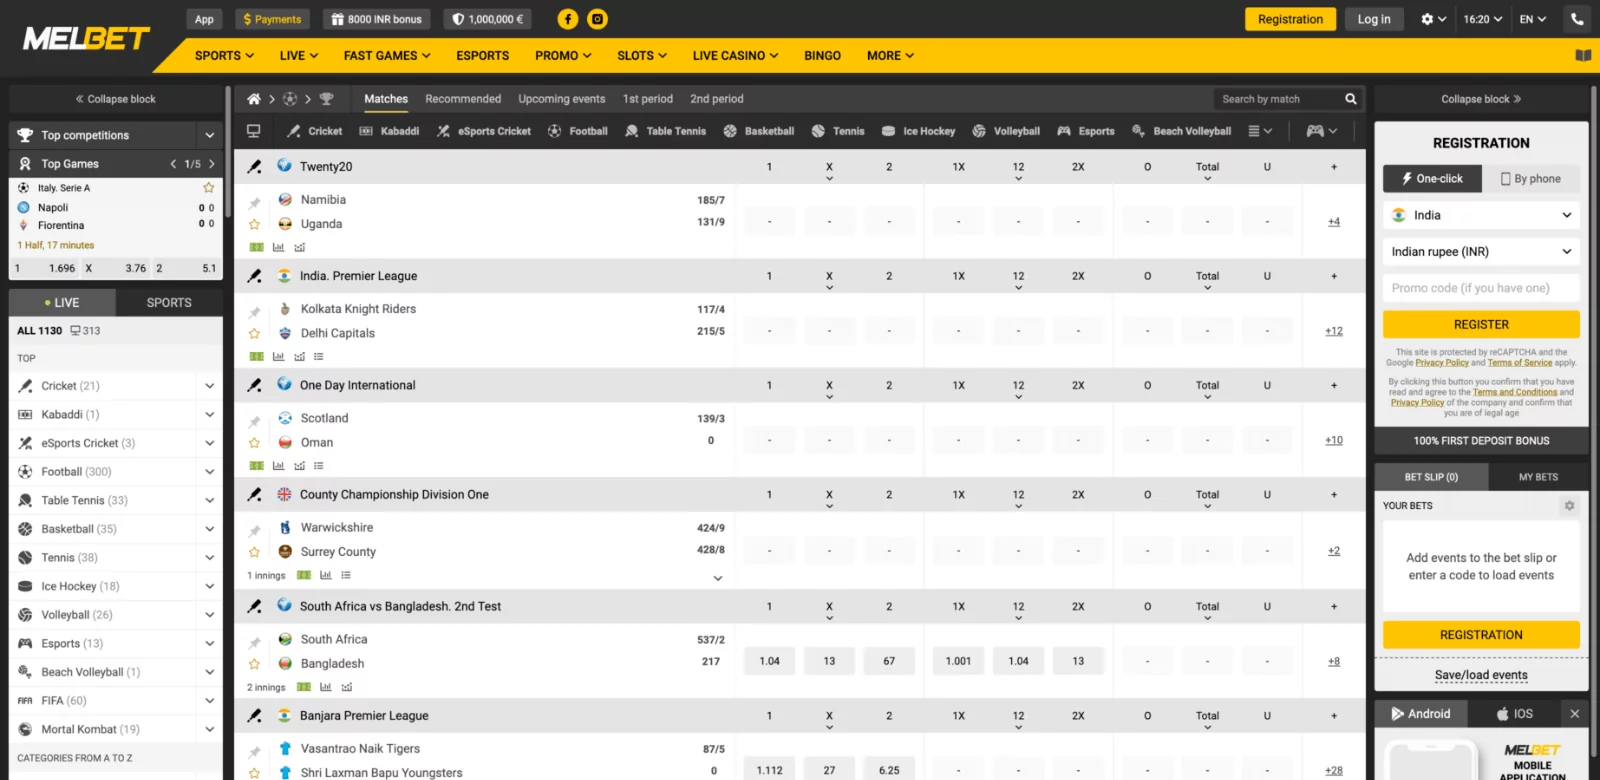Open the betting guide book icon
This screenshot has height=780, width=1600.
point(1583,56)
